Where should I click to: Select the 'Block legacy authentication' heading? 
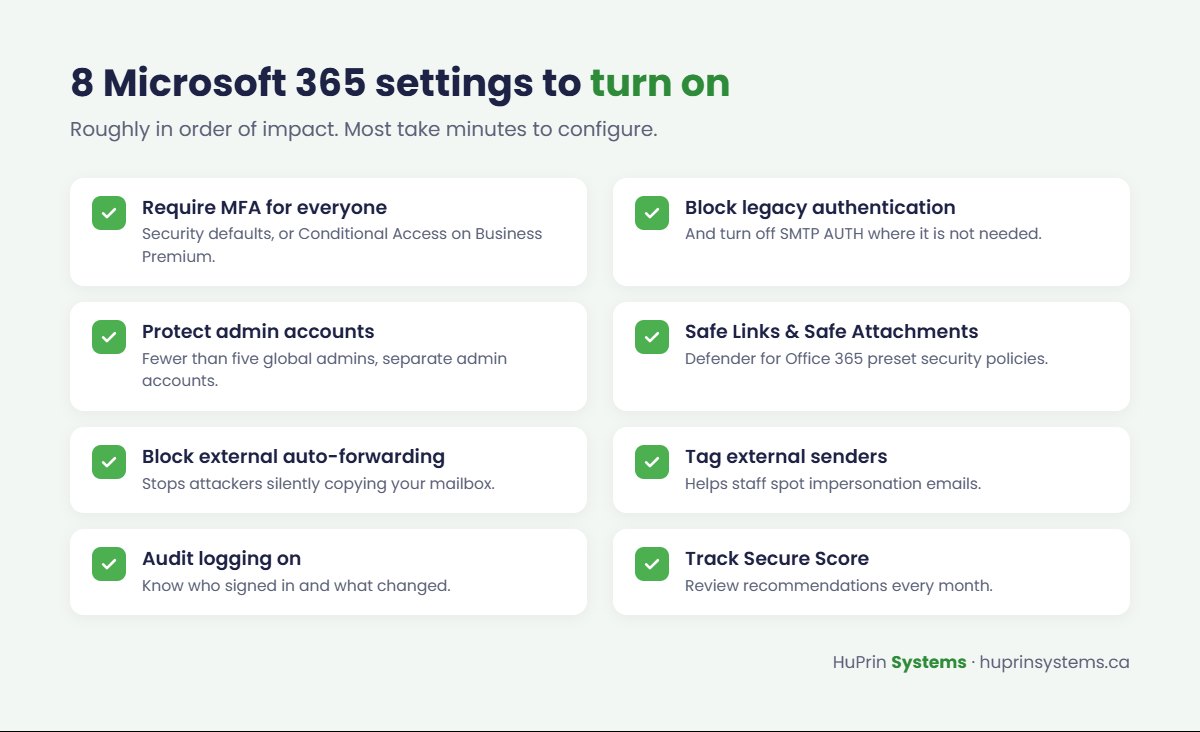point(820,208)
